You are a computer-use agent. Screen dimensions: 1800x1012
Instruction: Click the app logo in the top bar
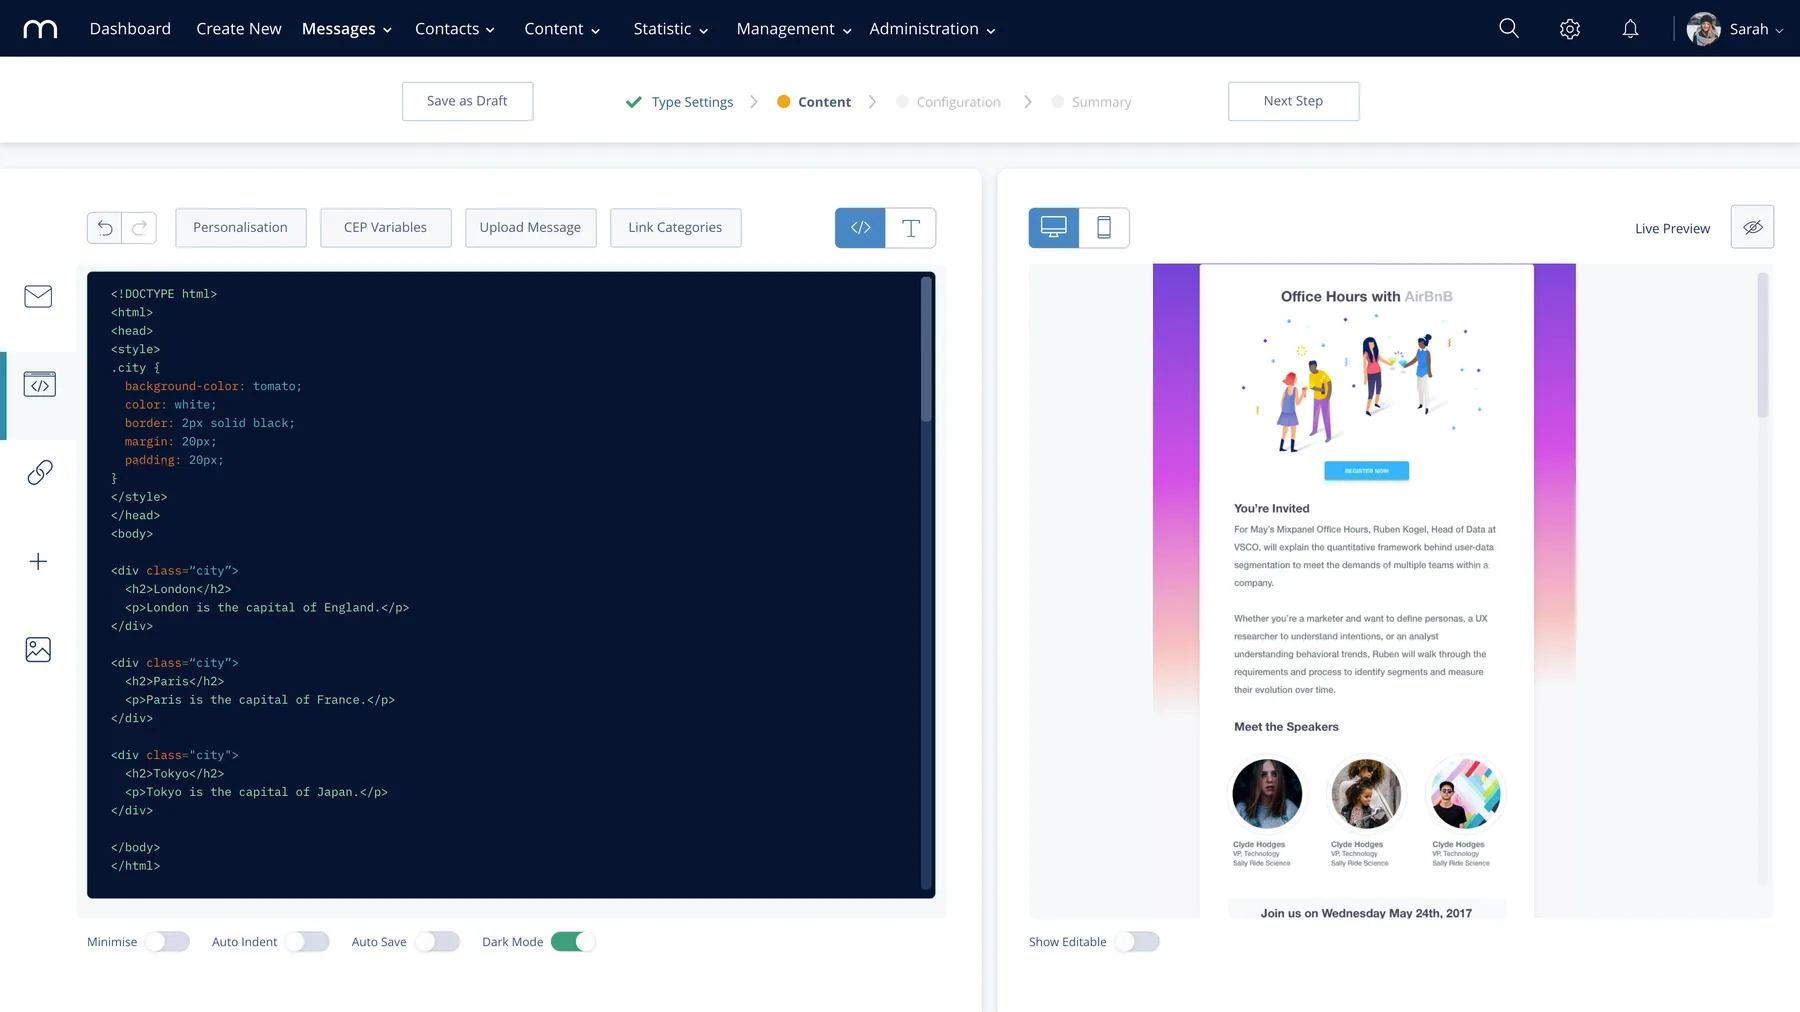[x=40, y=29]
